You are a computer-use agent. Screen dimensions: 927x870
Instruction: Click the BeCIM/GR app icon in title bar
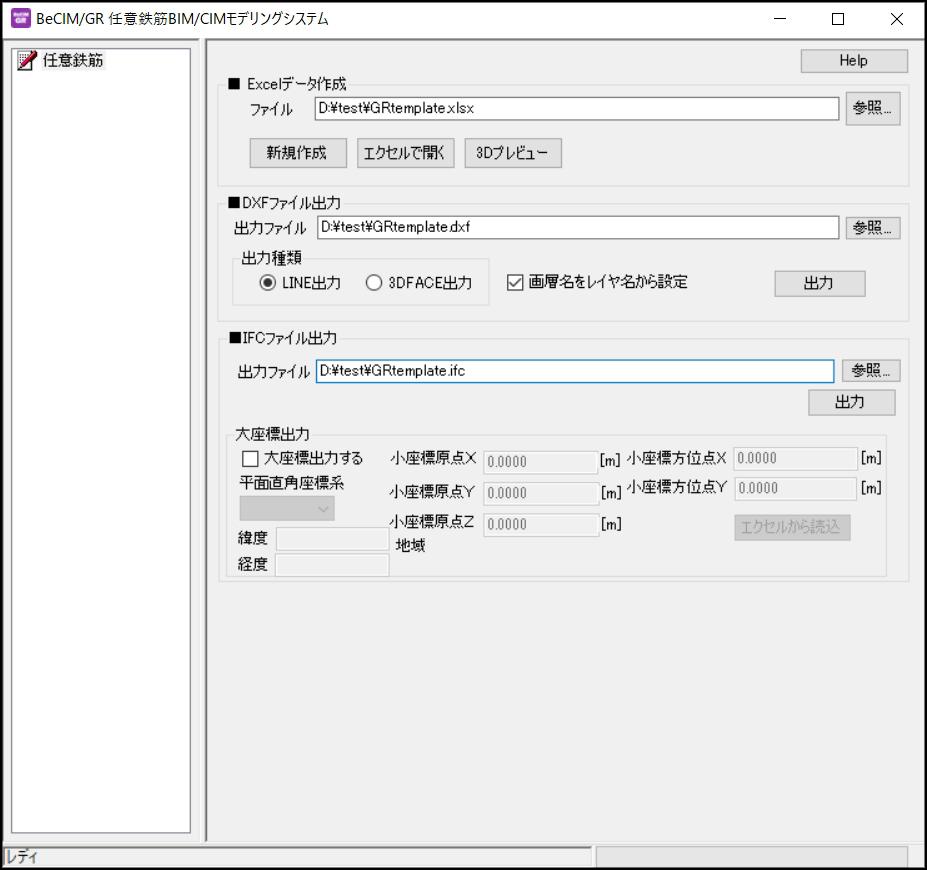(20, 18)
